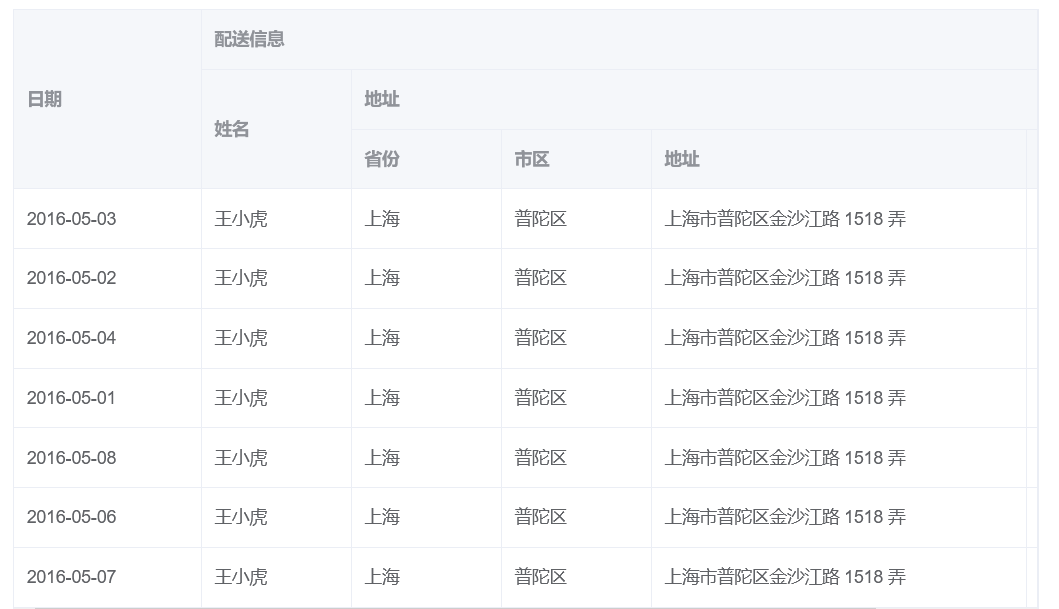1059x609 pixels.
Task: Click the address in the 2016-05-08 row
Action: pyautogui.click(x=785, y=458)
